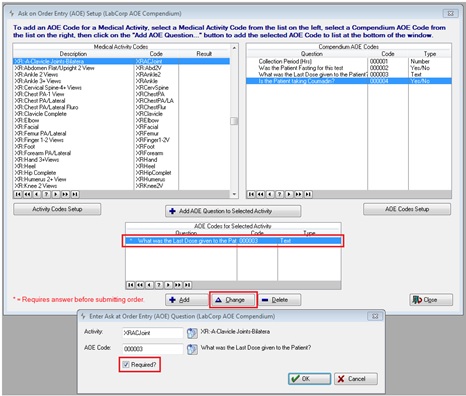This screenshot has width=466, height=396.
Task: Open AOE Codes Setup
Action: (x=407, y=209)
